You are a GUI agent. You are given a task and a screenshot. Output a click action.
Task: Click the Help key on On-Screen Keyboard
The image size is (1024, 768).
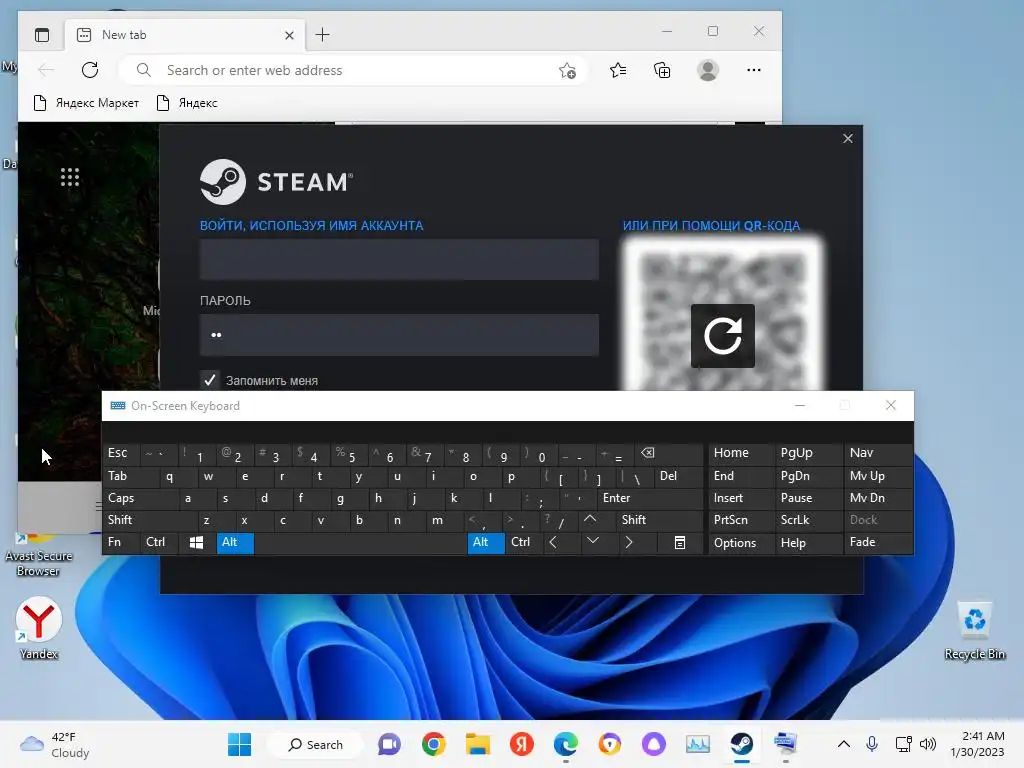point(808,543)
